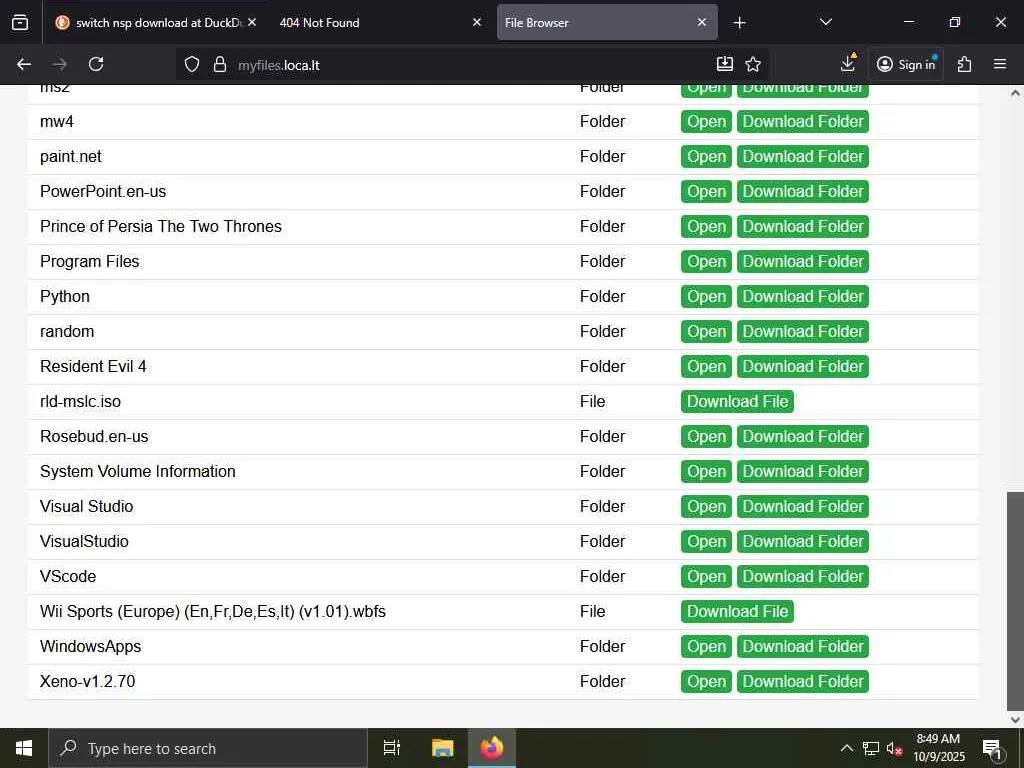The width and height of the screenshot is (1024, 768).
Task: Download the Program Files folder
Action: pyautogui.click(x=803, y=261)
